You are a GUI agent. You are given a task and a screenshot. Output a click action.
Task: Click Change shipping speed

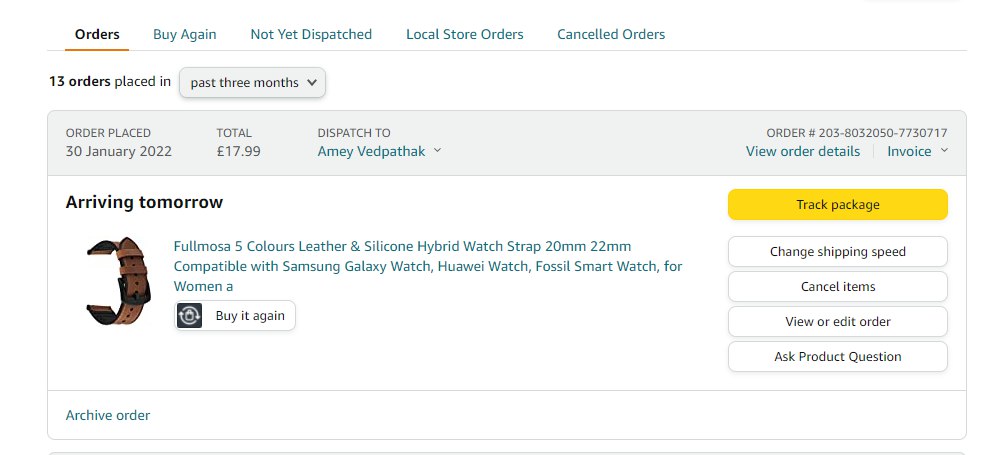tap(837, 251)
